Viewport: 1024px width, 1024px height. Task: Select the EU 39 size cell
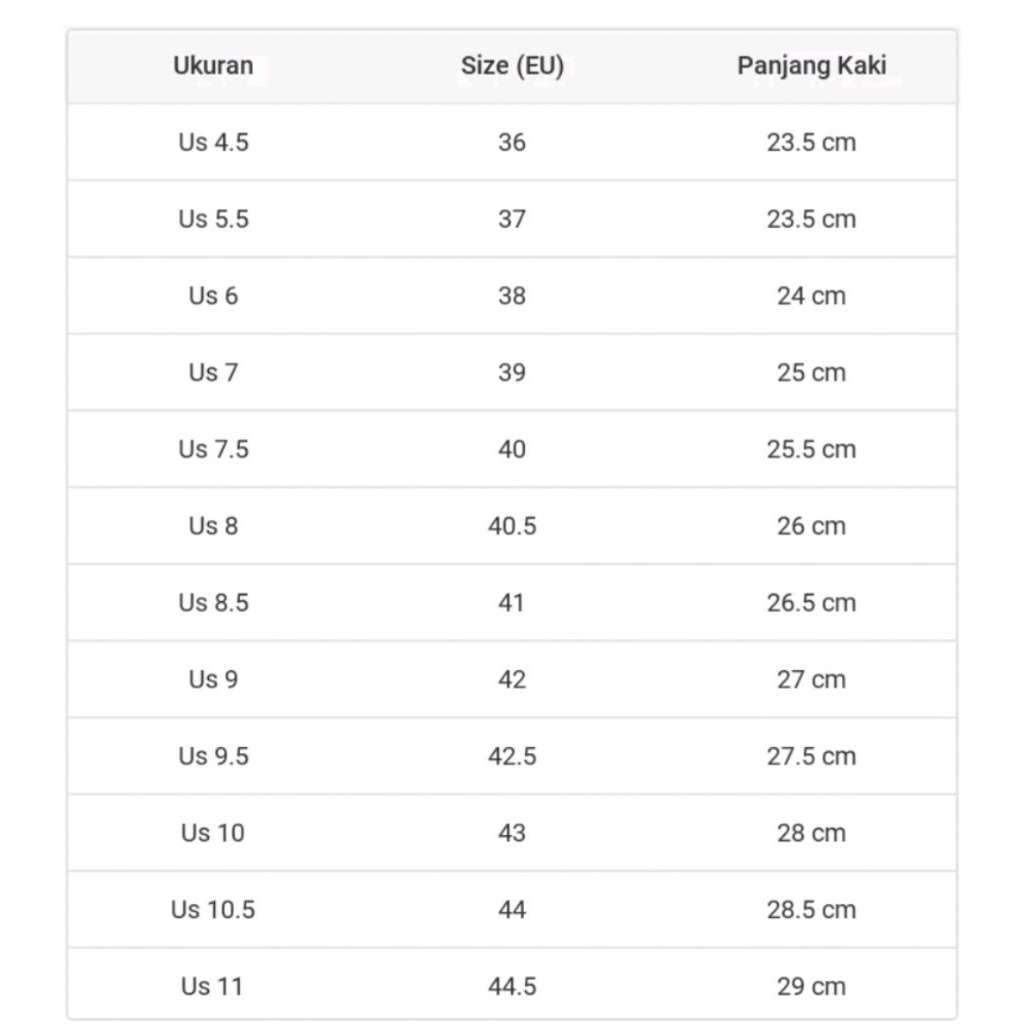(x=512, y=372)
